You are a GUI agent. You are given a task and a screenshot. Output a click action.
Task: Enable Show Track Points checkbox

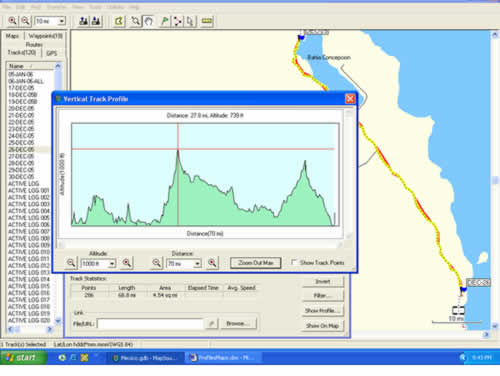point(294,262)
